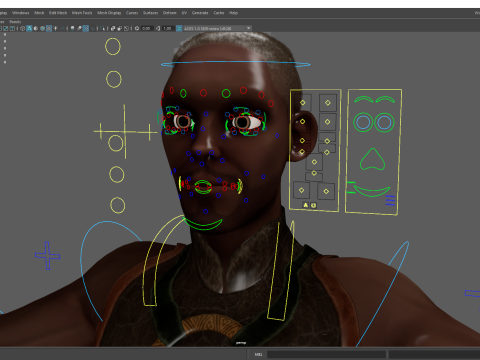Toggle depth of field icon
The height and width of the screenshot is (360, 480).
pyautogui.click(x=92, y=28)
